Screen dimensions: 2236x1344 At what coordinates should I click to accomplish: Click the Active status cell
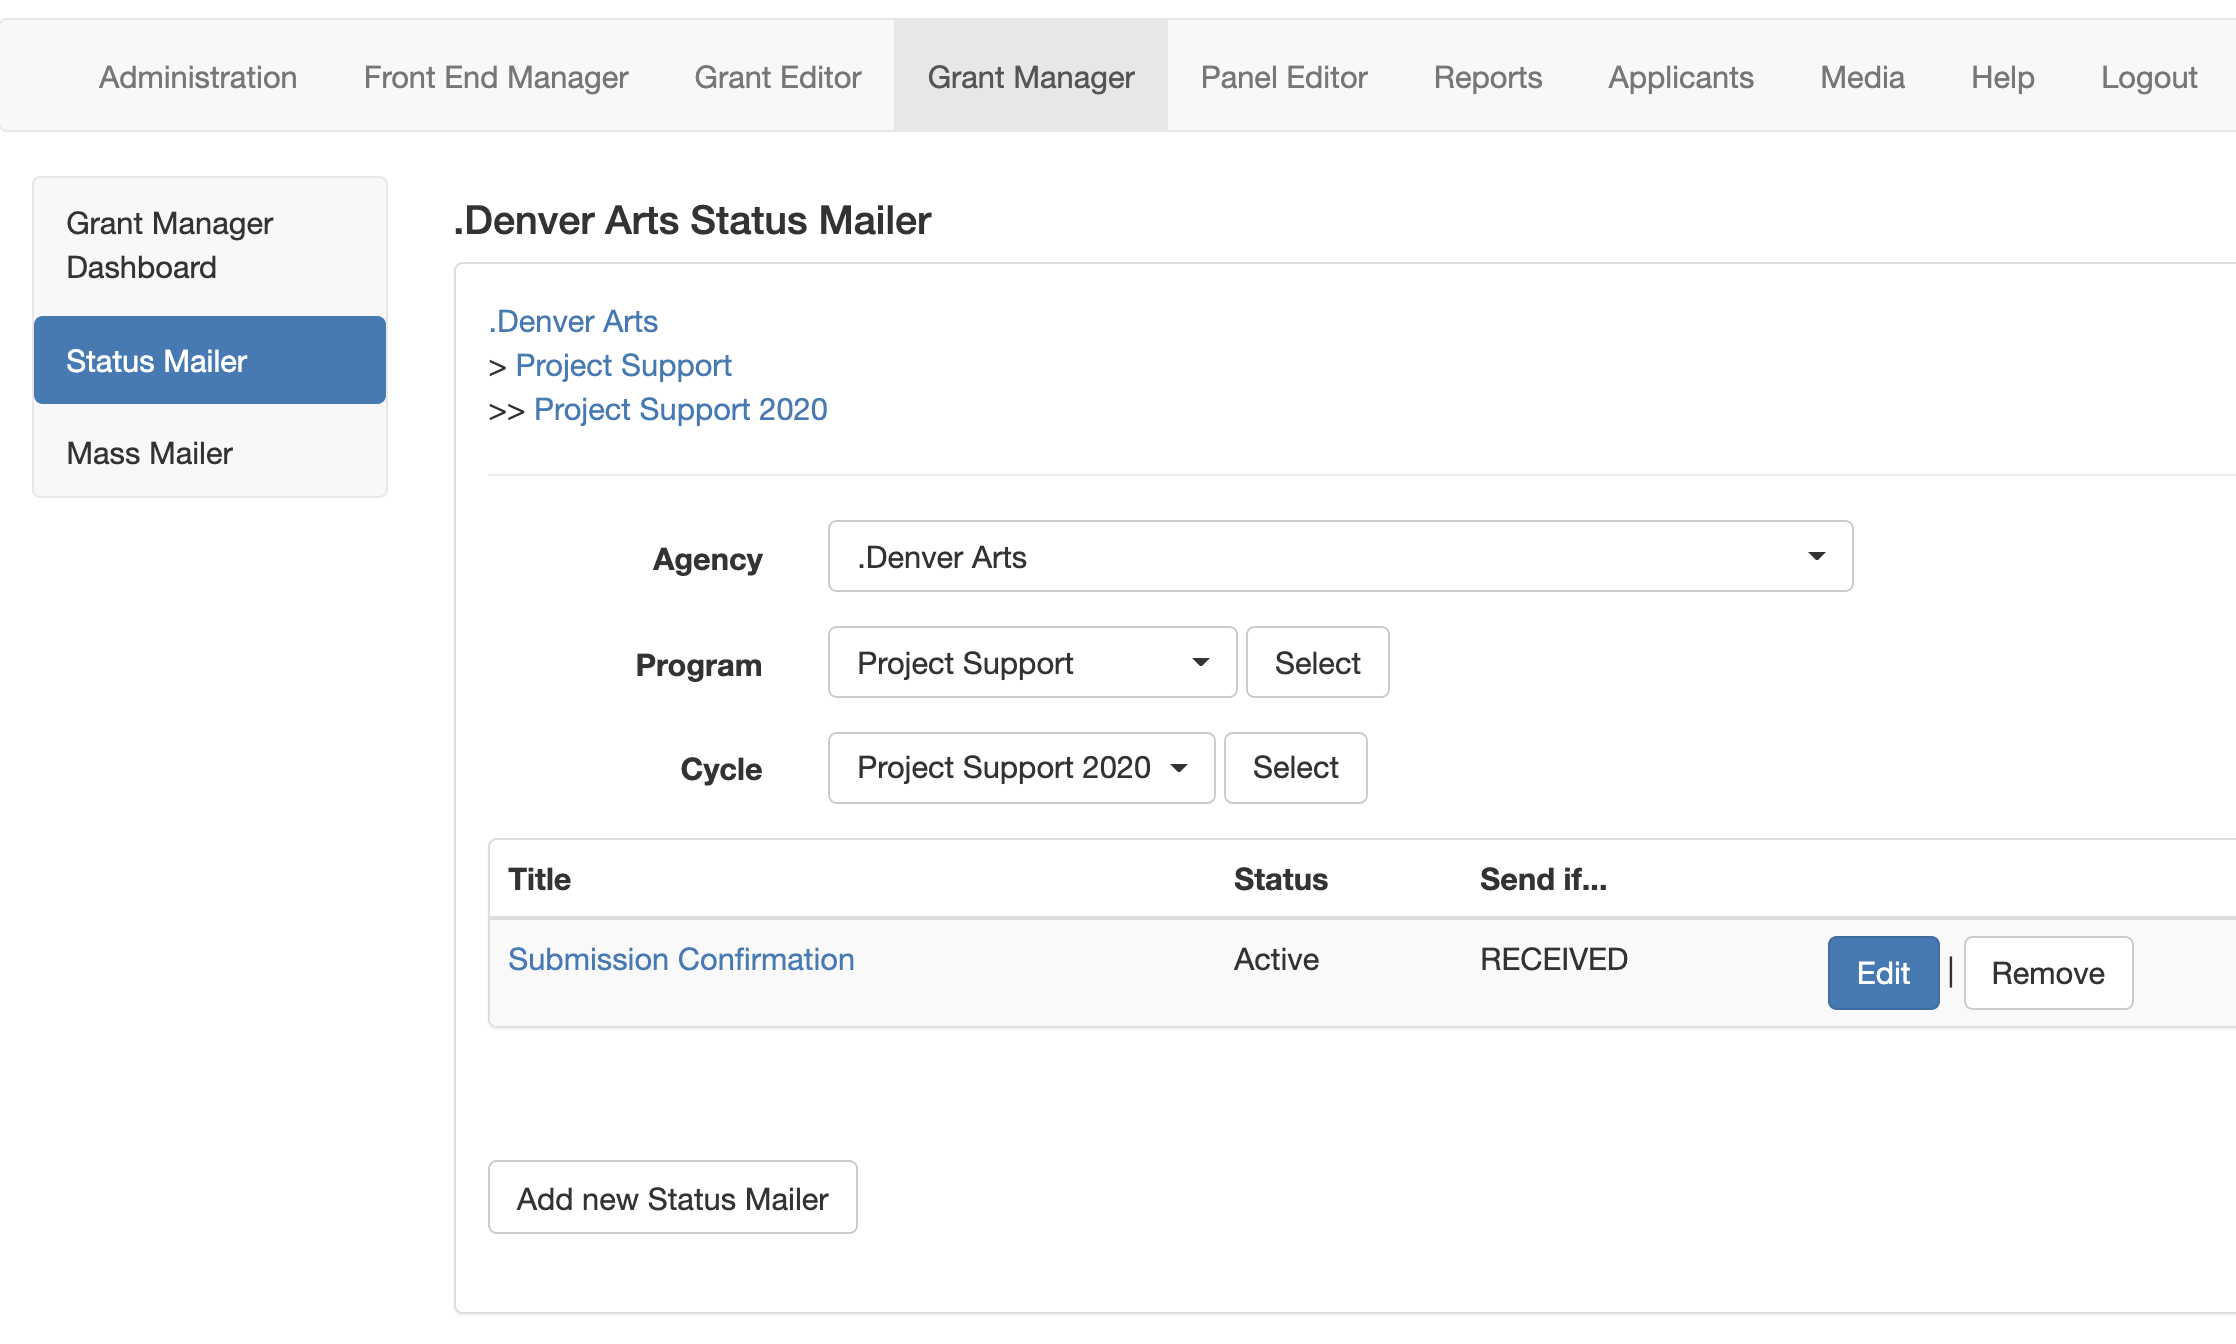(x=1276, y=959)
